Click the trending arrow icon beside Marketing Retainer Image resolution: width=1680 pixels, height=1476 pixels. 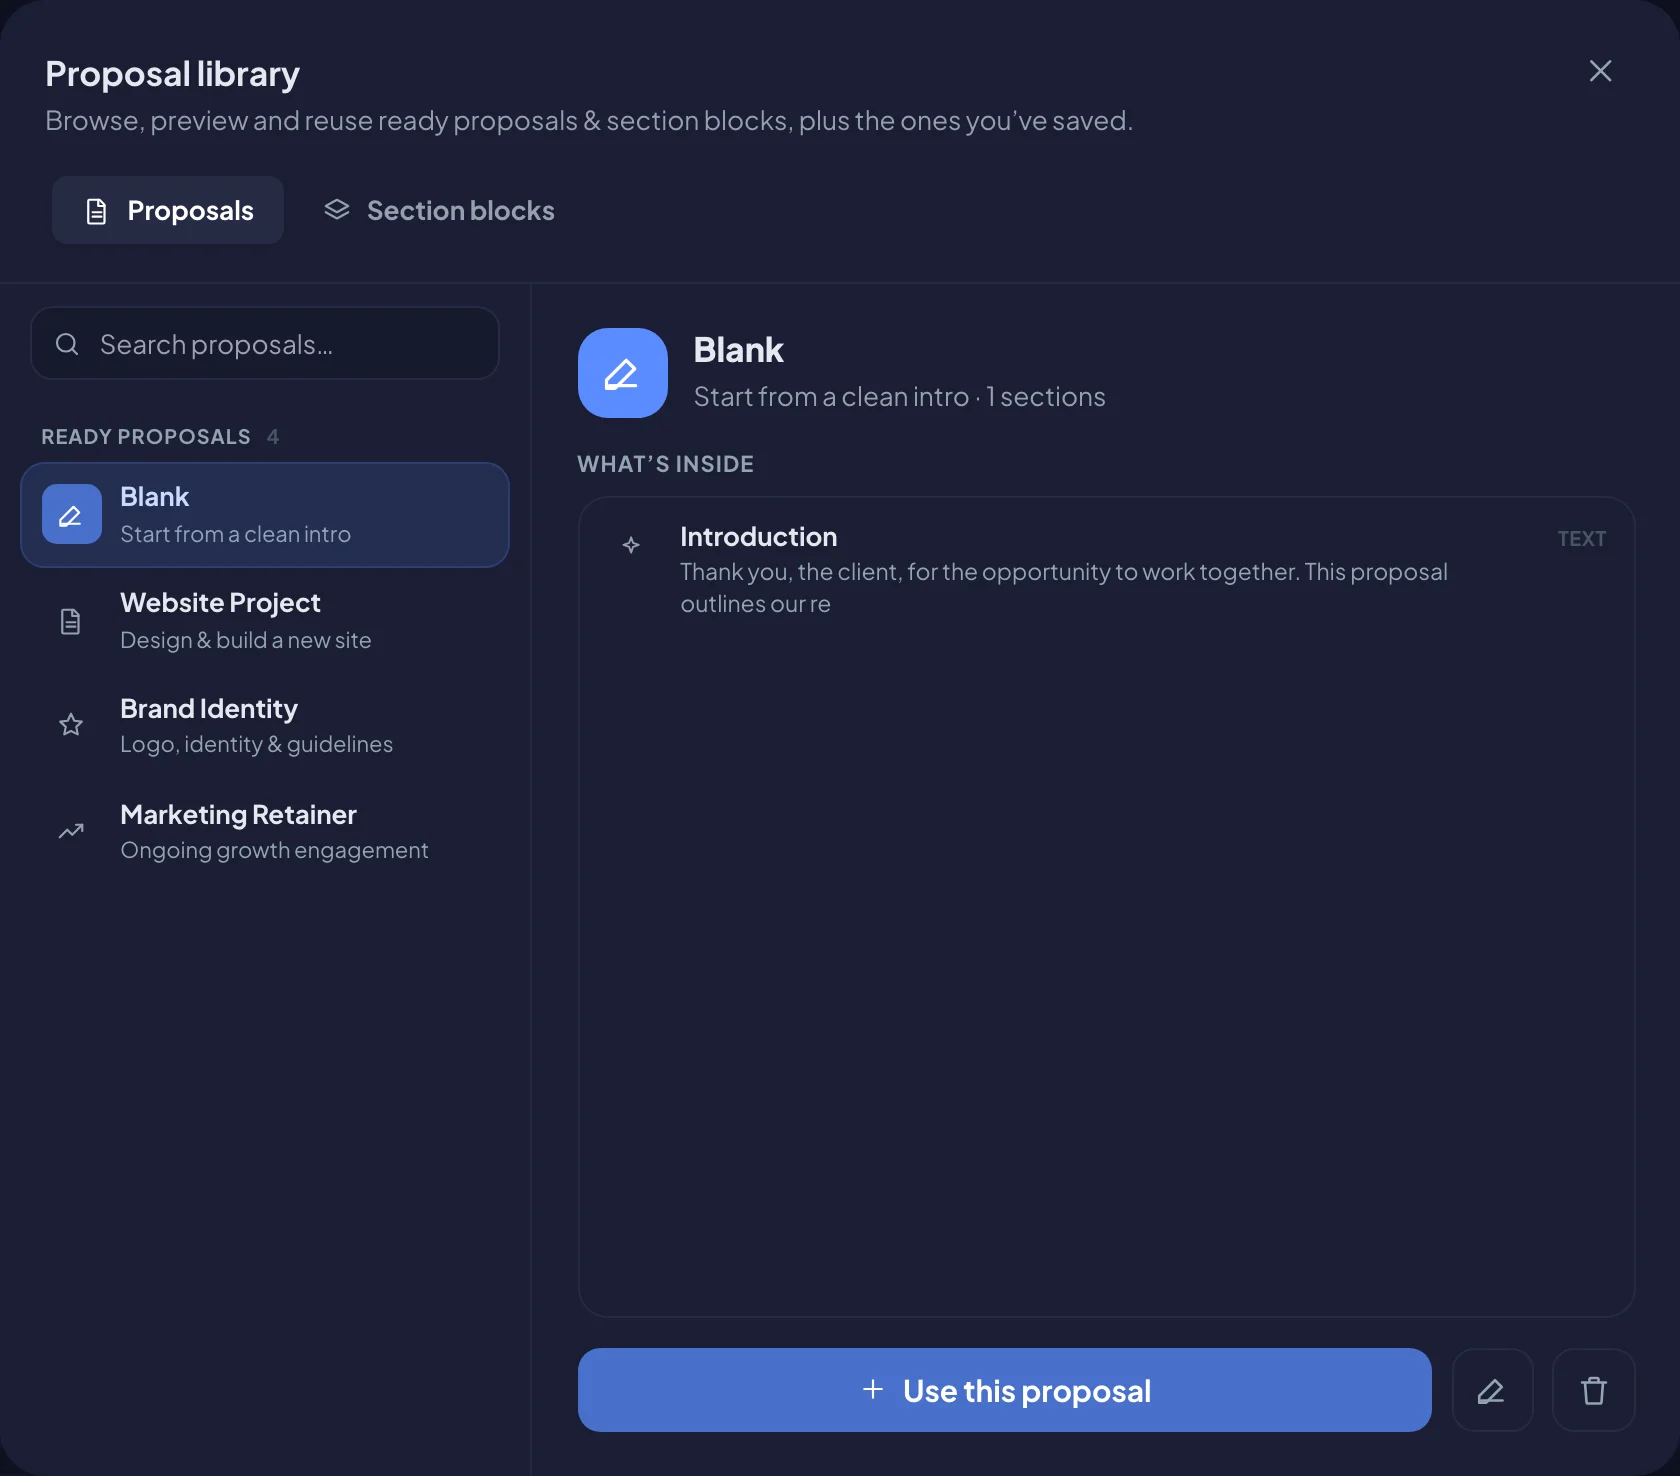pos(71,831)
